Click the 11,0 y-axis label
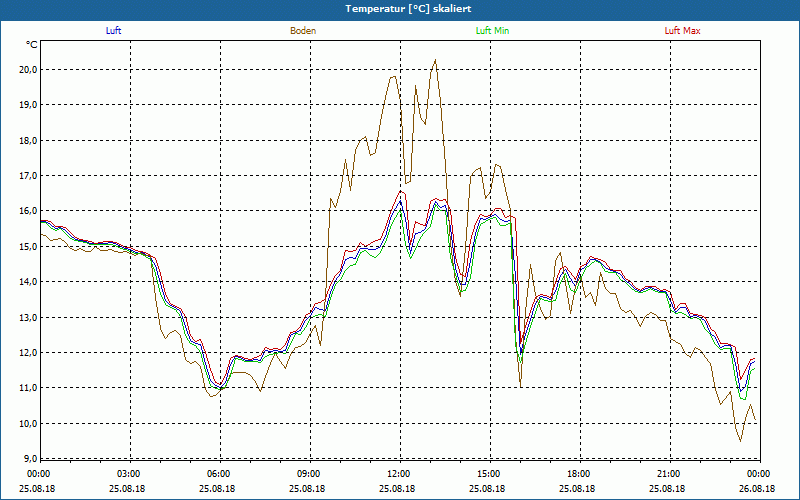This screenshot has height=500, width=800. coord(28,388)
